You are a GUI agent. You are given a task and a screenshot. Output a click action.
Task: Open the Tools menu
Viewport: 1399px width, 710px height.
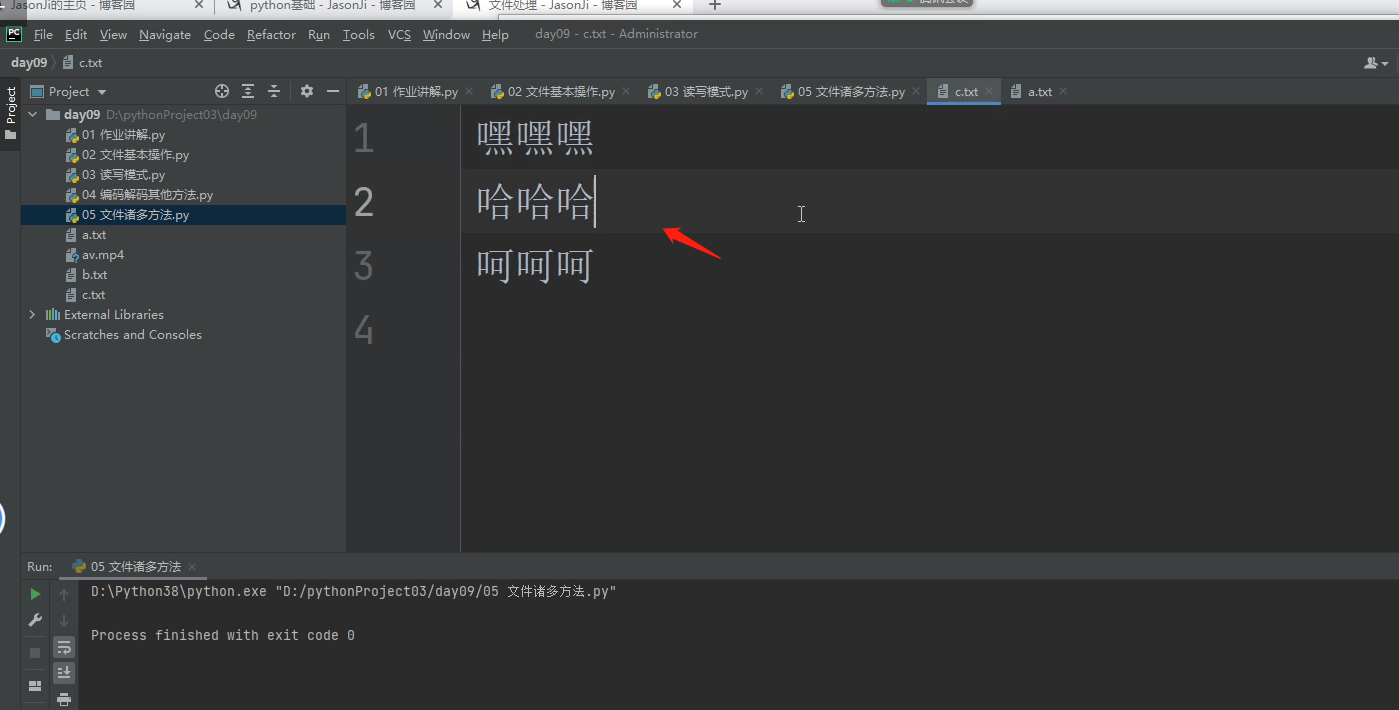358,34
